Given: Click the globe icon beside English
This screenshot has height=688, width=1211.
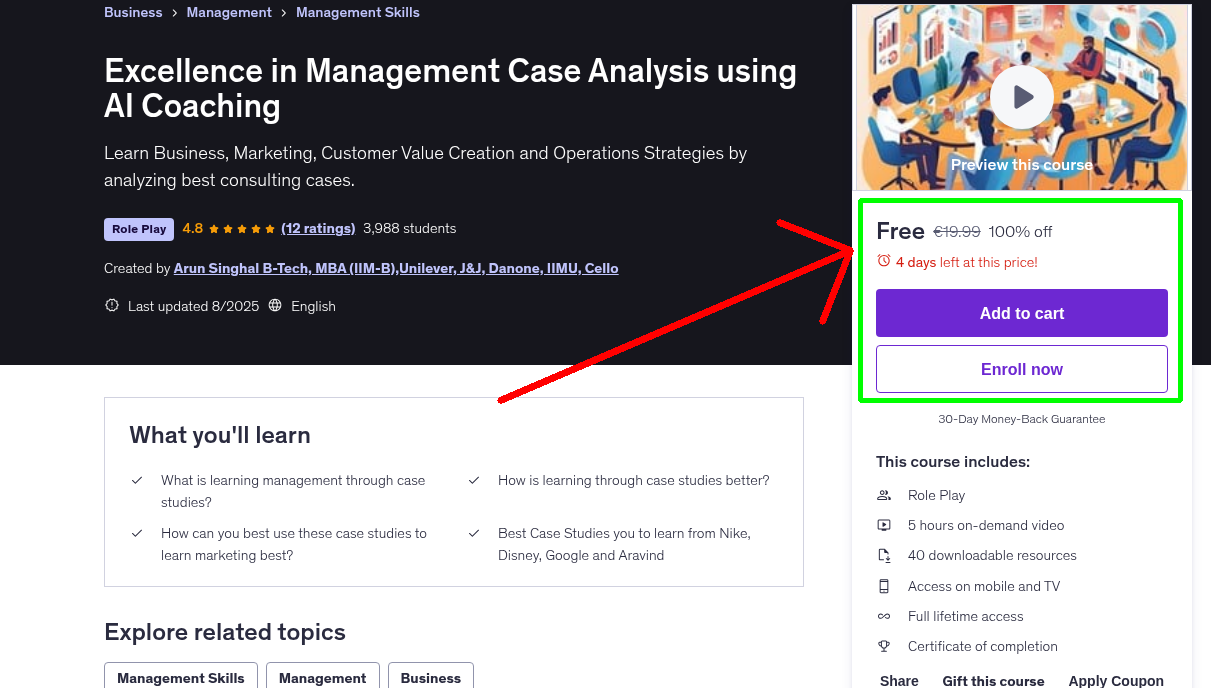Looking at the screenshot, I should 275,306.
